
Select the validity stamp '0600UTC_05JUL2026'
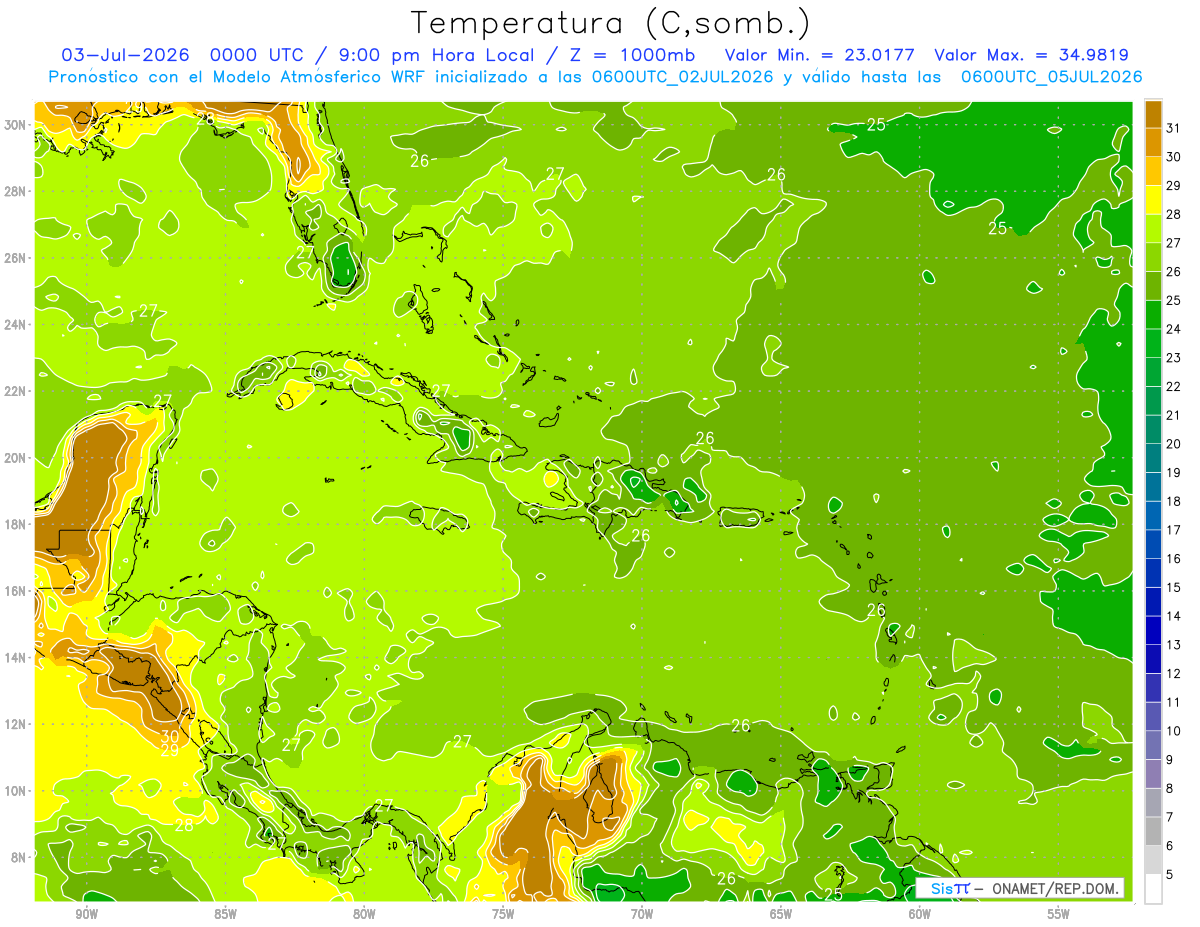[1052, 77]
